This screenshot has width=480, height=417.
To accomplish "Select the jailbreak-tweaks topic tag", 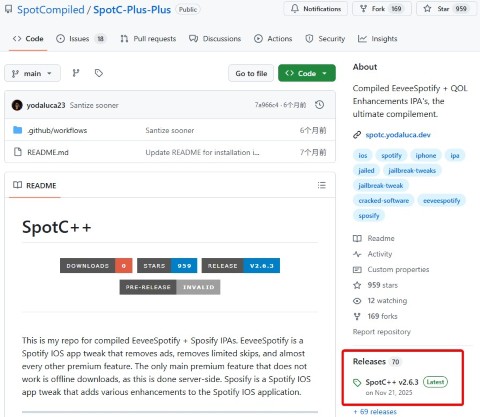I will coord(412,170).
